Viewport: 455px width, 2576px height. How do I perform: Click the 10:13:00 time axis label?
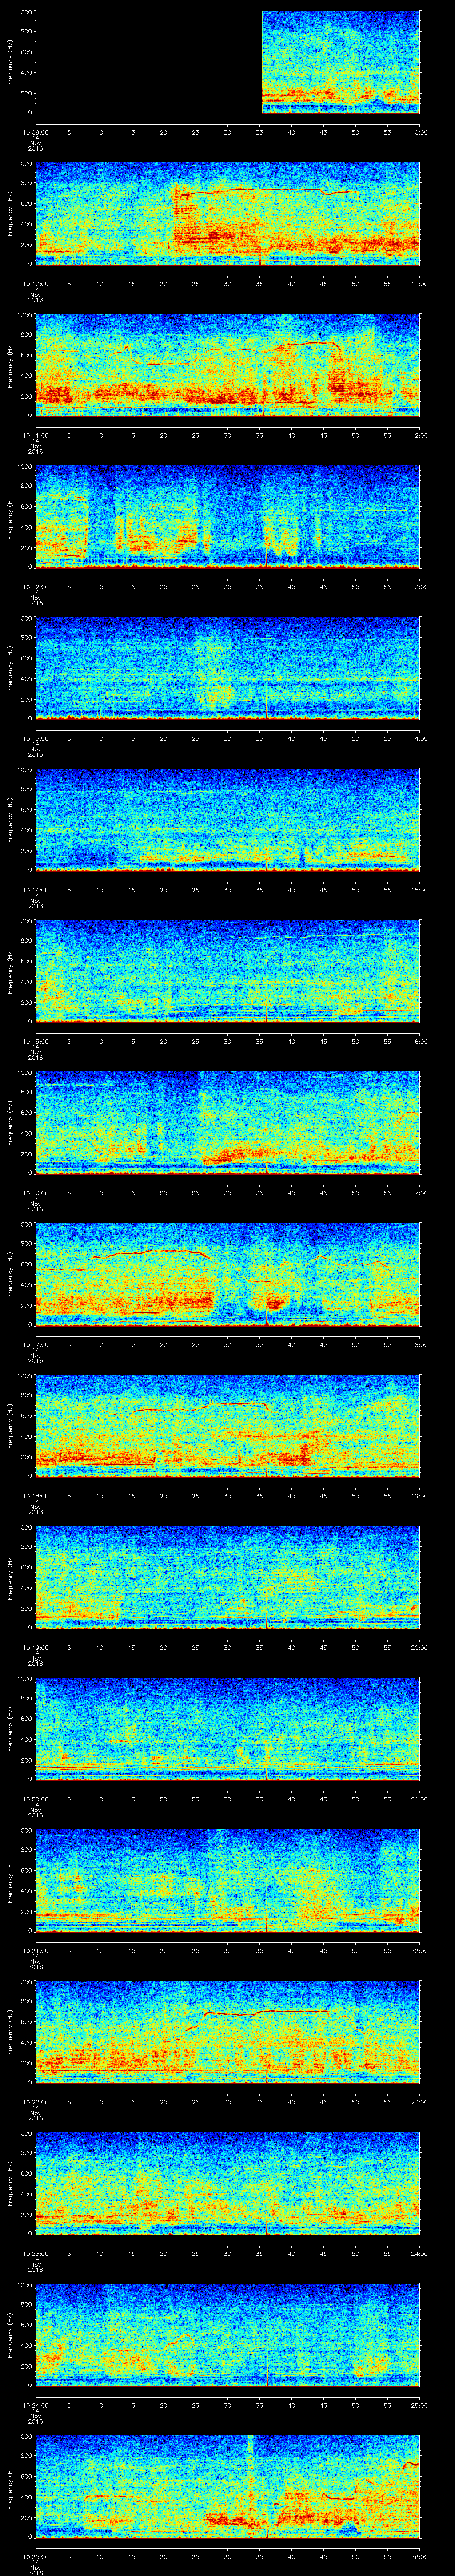click(35, 737)
